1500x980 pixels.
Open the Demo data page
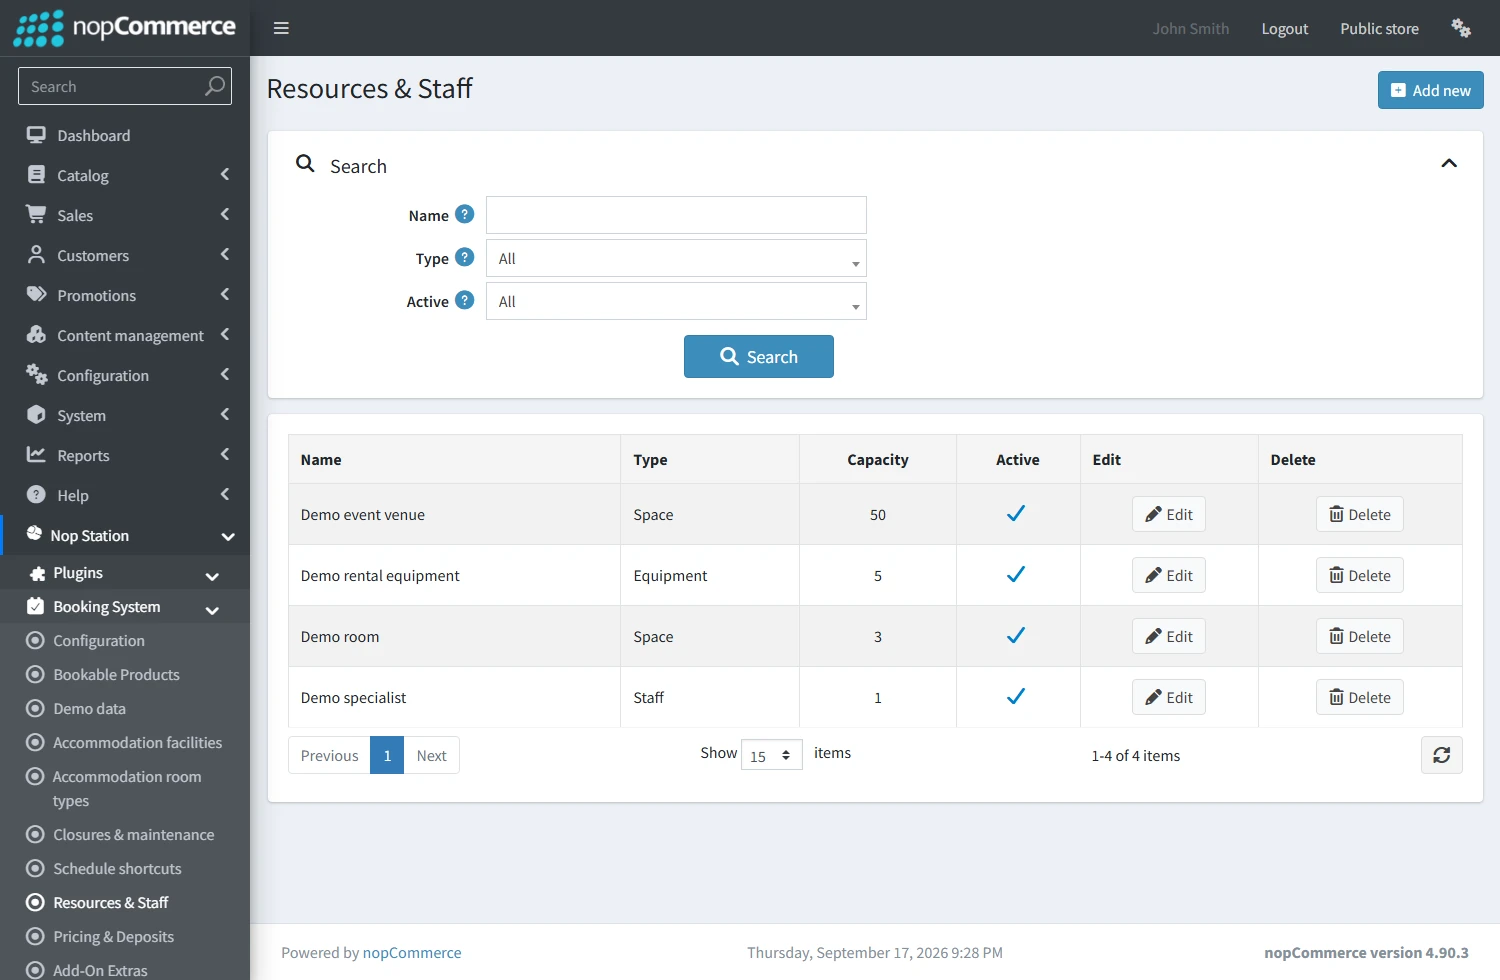tap(89, 708)
